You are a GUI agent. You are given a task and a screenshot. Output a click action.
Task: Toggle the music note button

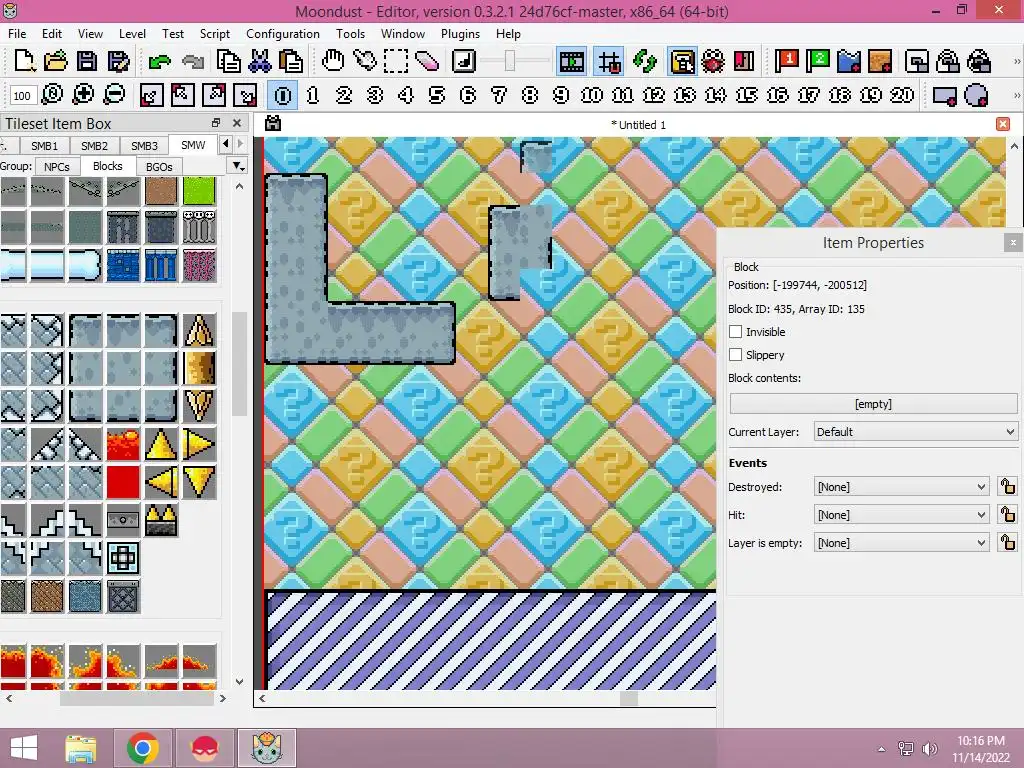[464, 61]
